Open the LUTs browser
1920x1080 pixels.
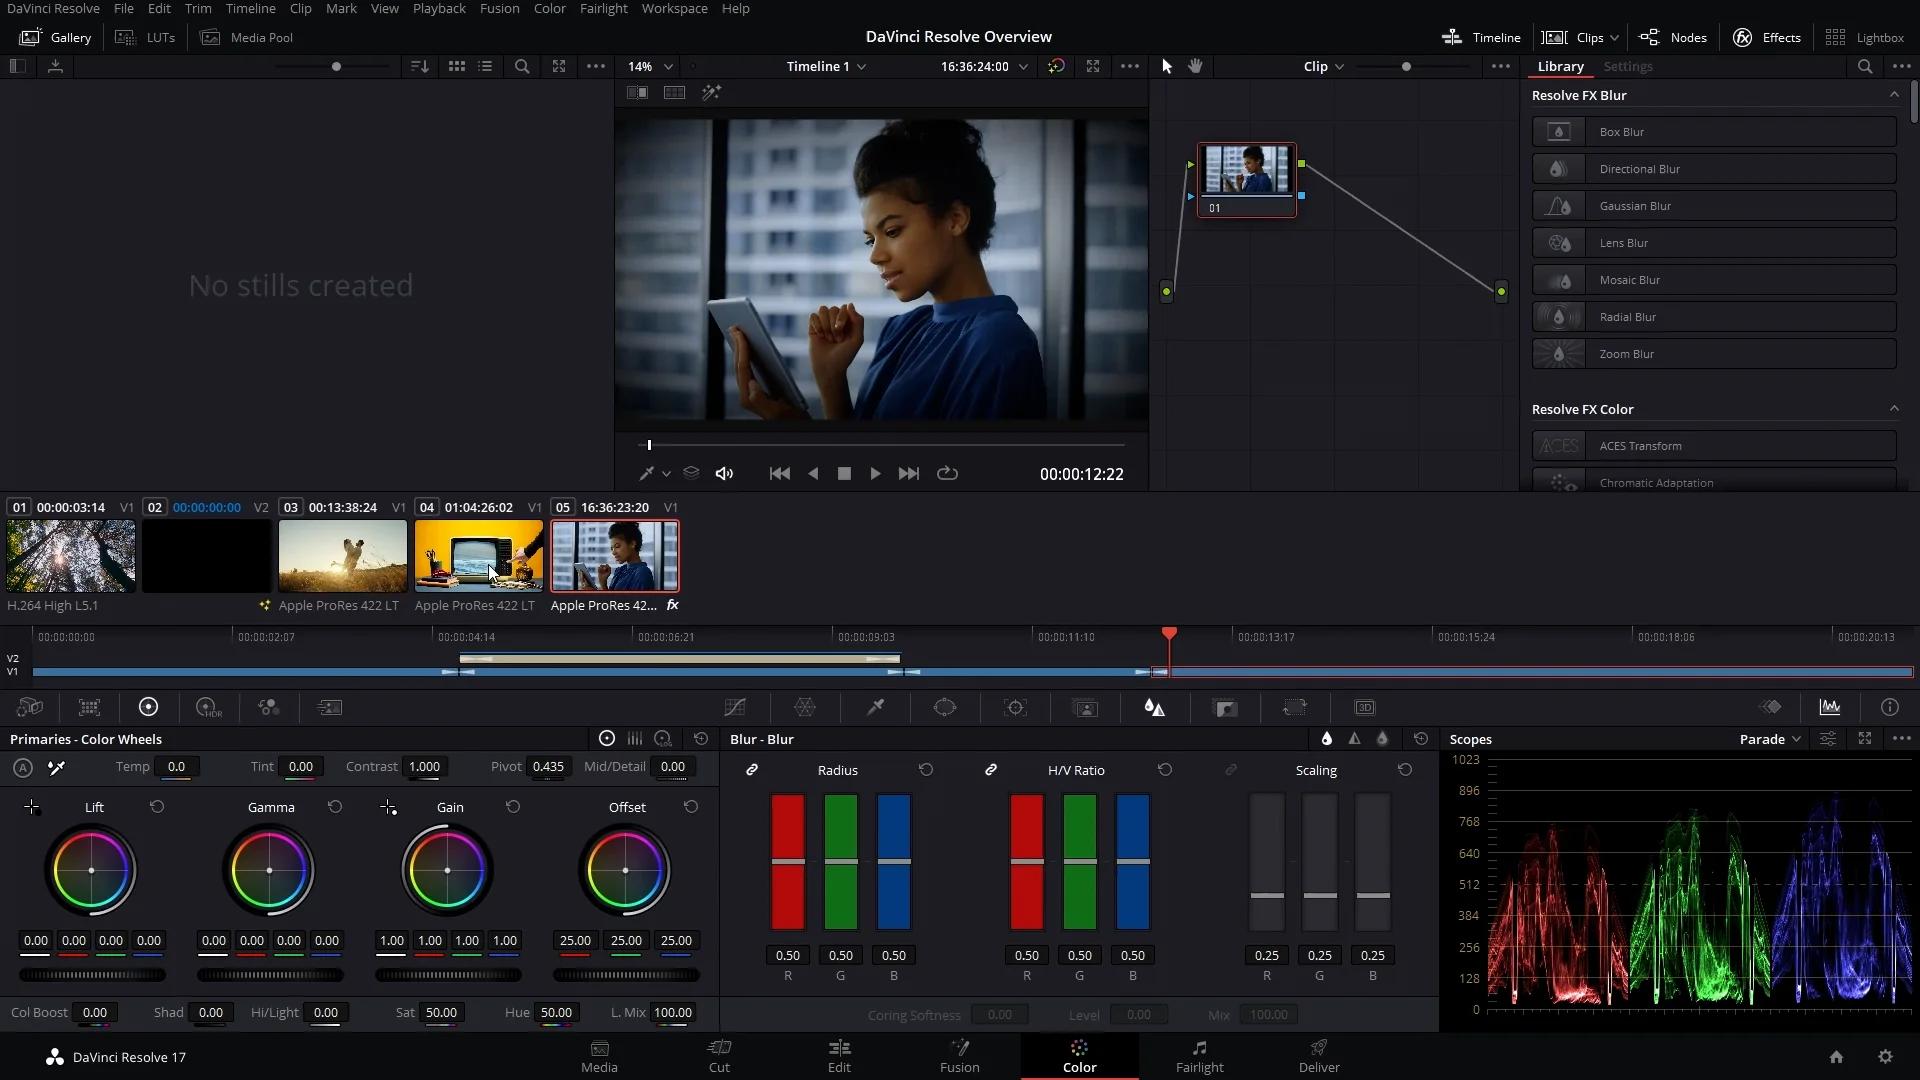tap(146, 37)
